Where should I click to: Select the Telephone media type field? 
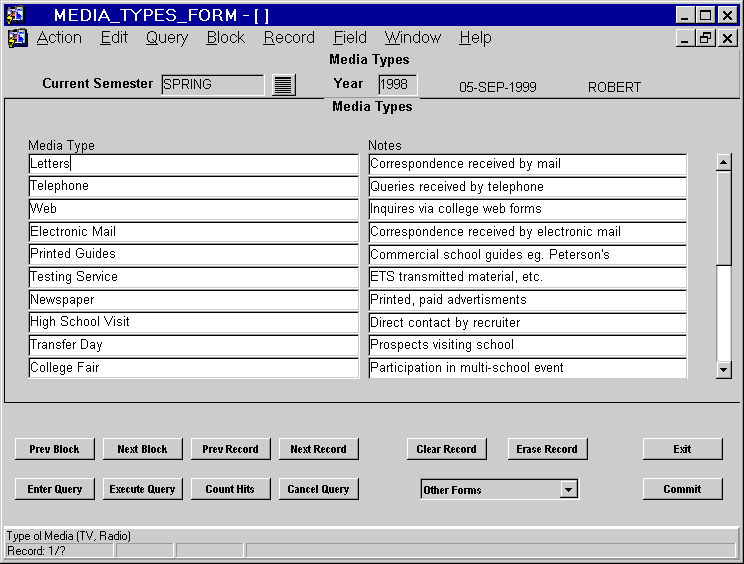pyautogui.click(x=194, y=186)
